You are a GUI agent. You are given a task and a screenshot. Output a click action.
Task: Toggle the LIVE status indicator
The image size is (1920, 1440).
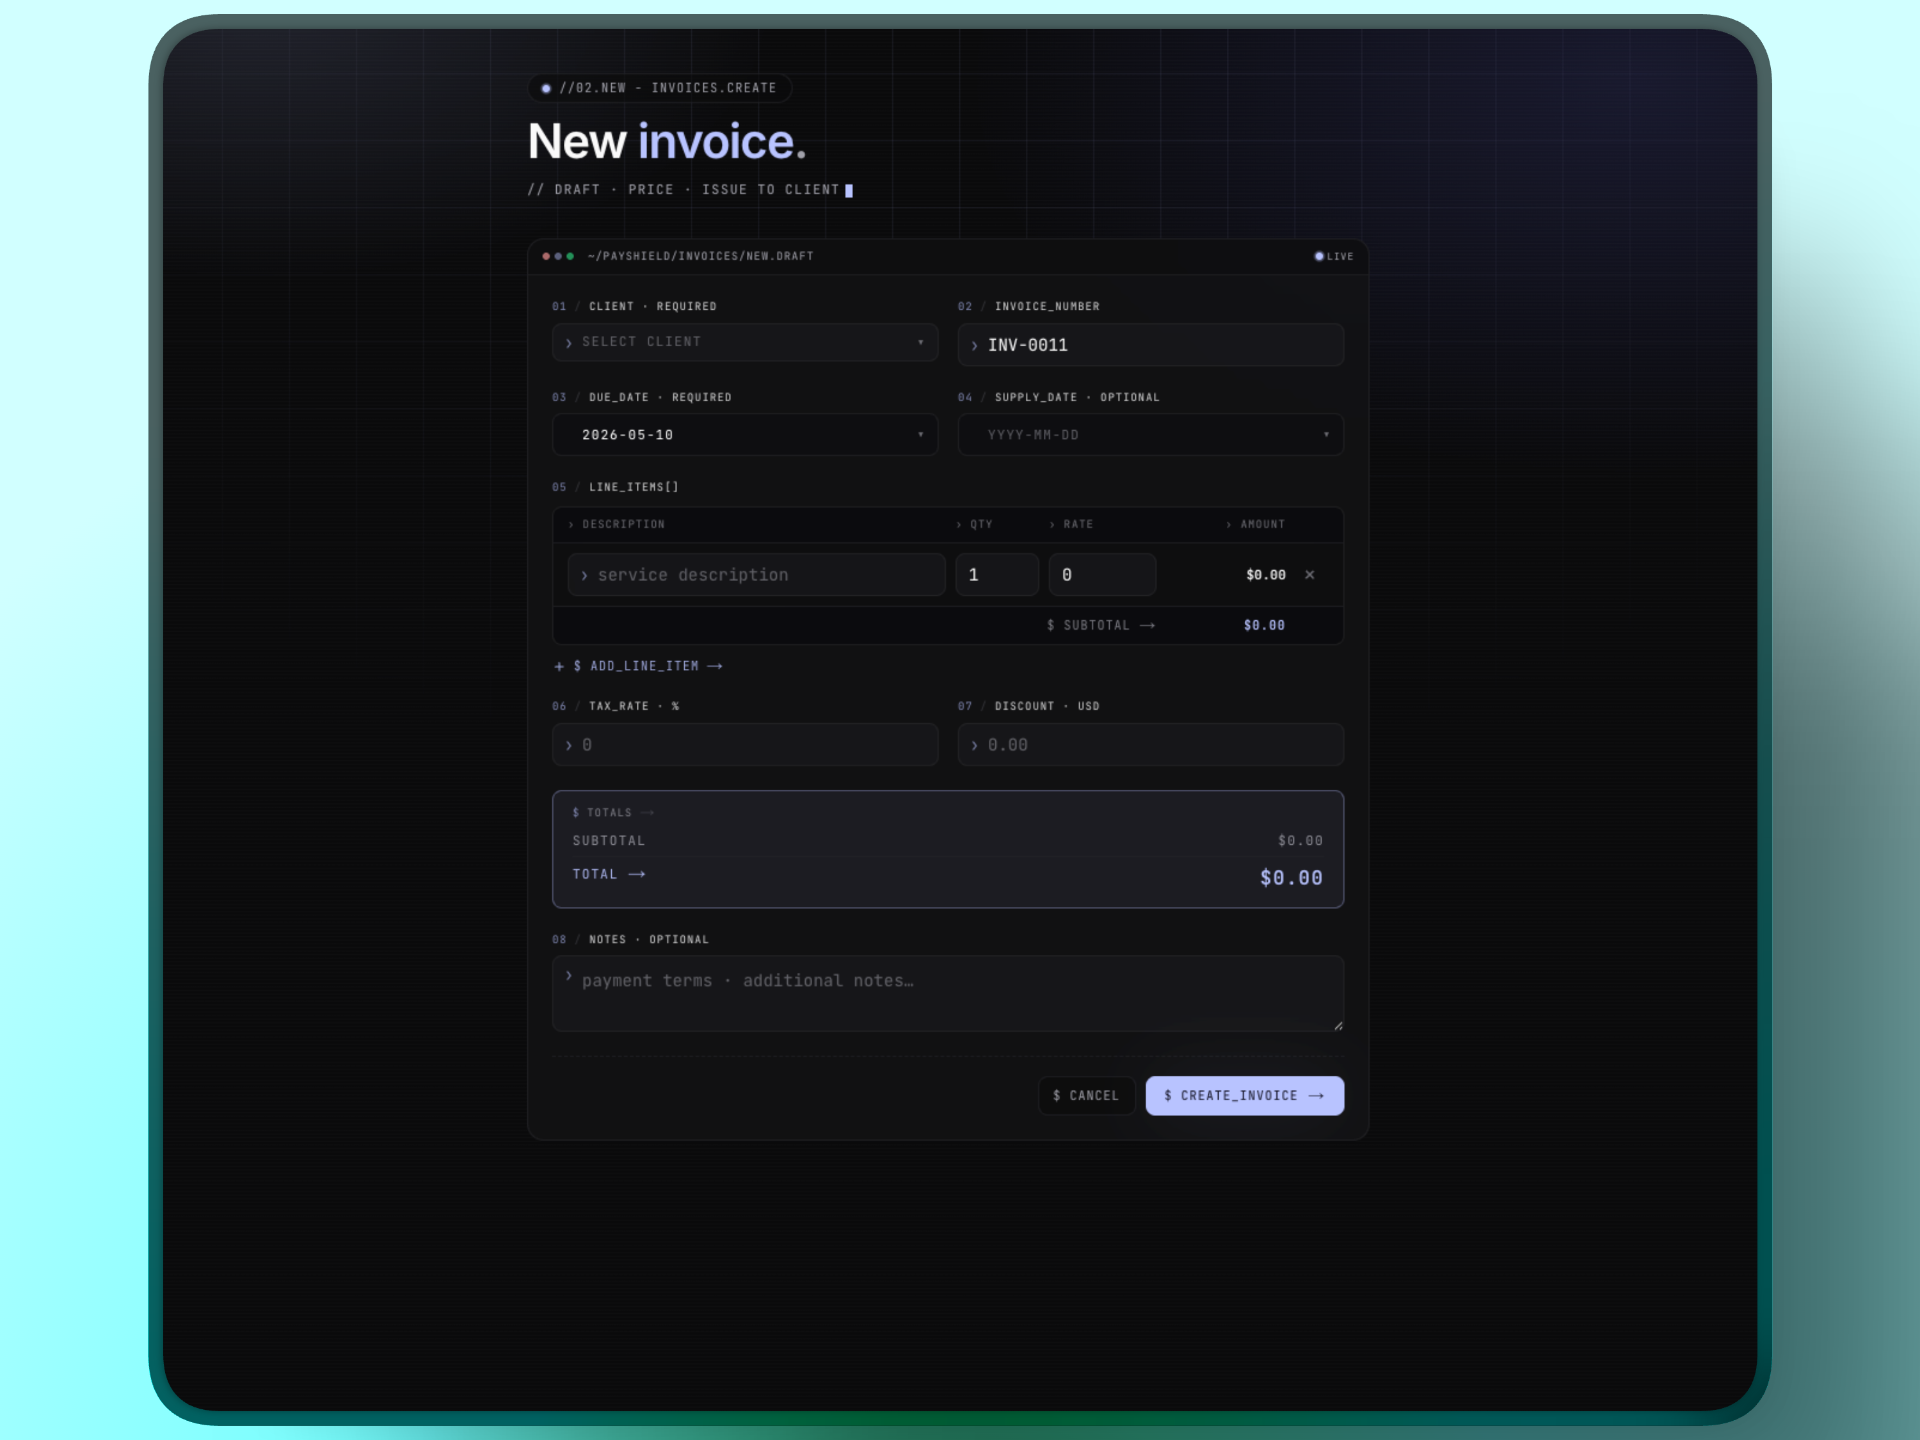click(x=1333, y=256)
